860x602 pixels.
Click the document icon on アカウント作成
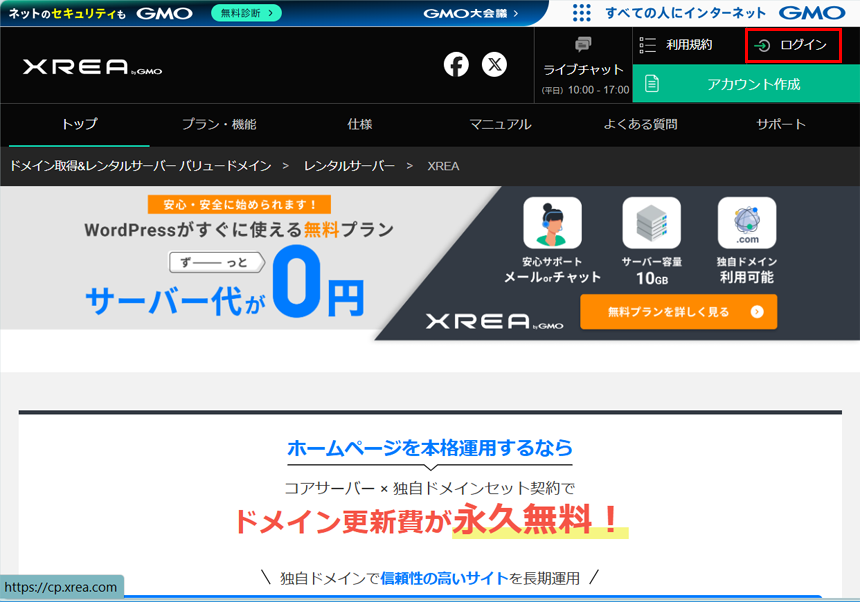coord(652,84)
